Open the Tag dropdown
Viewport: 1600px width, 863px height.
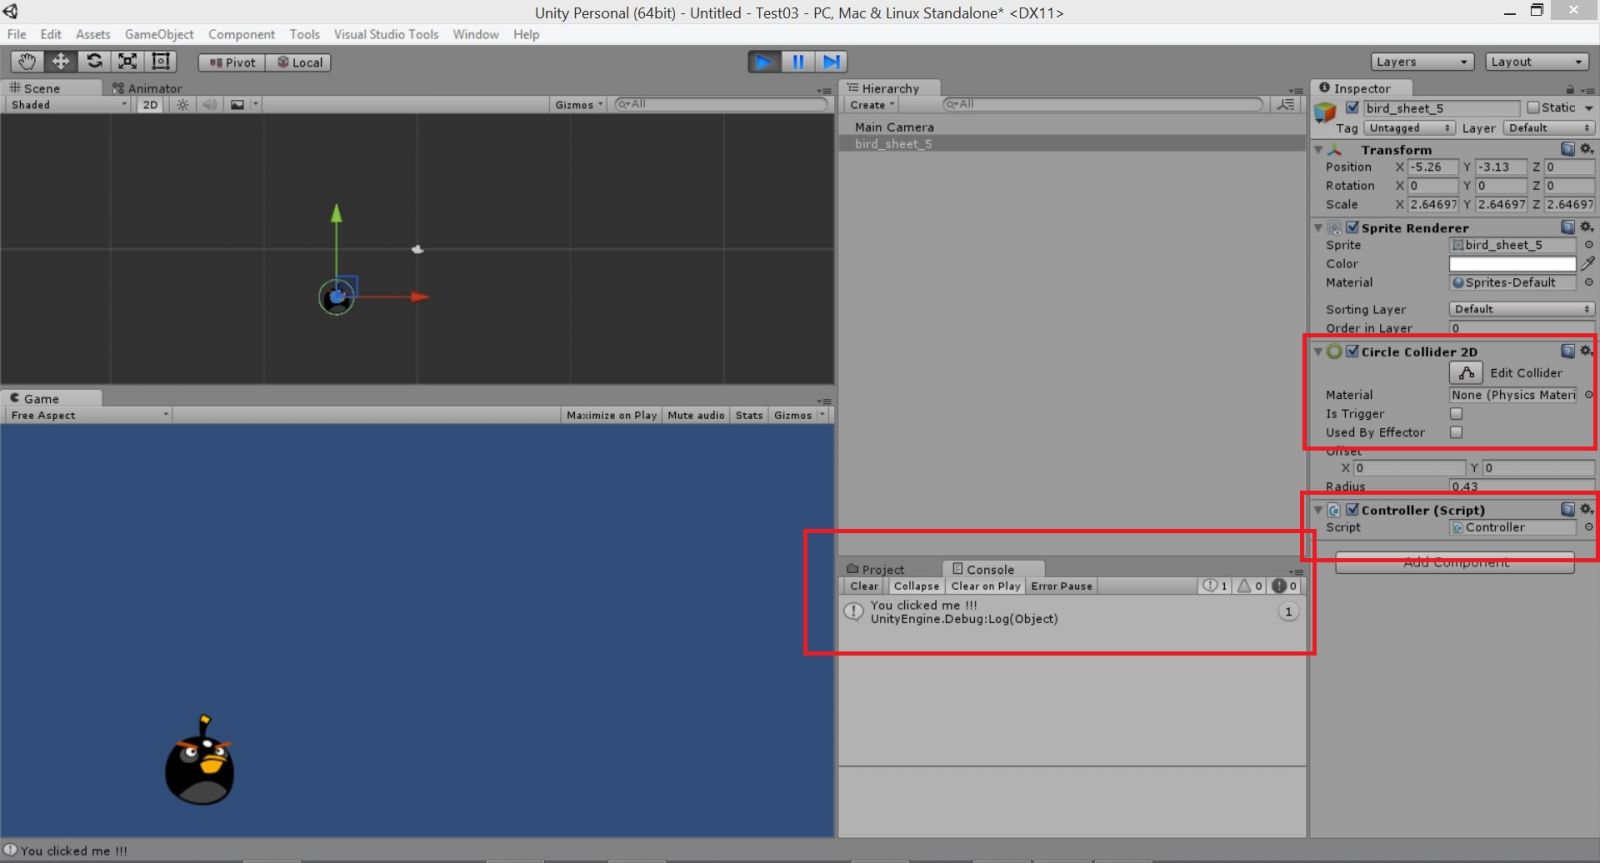1409,128
